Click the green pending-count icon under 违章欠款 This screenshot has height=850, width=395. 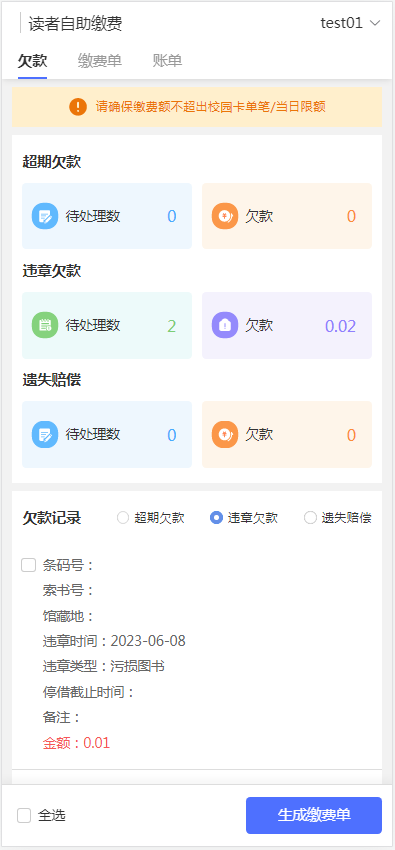pyautogui.click(x=45, y=325)
